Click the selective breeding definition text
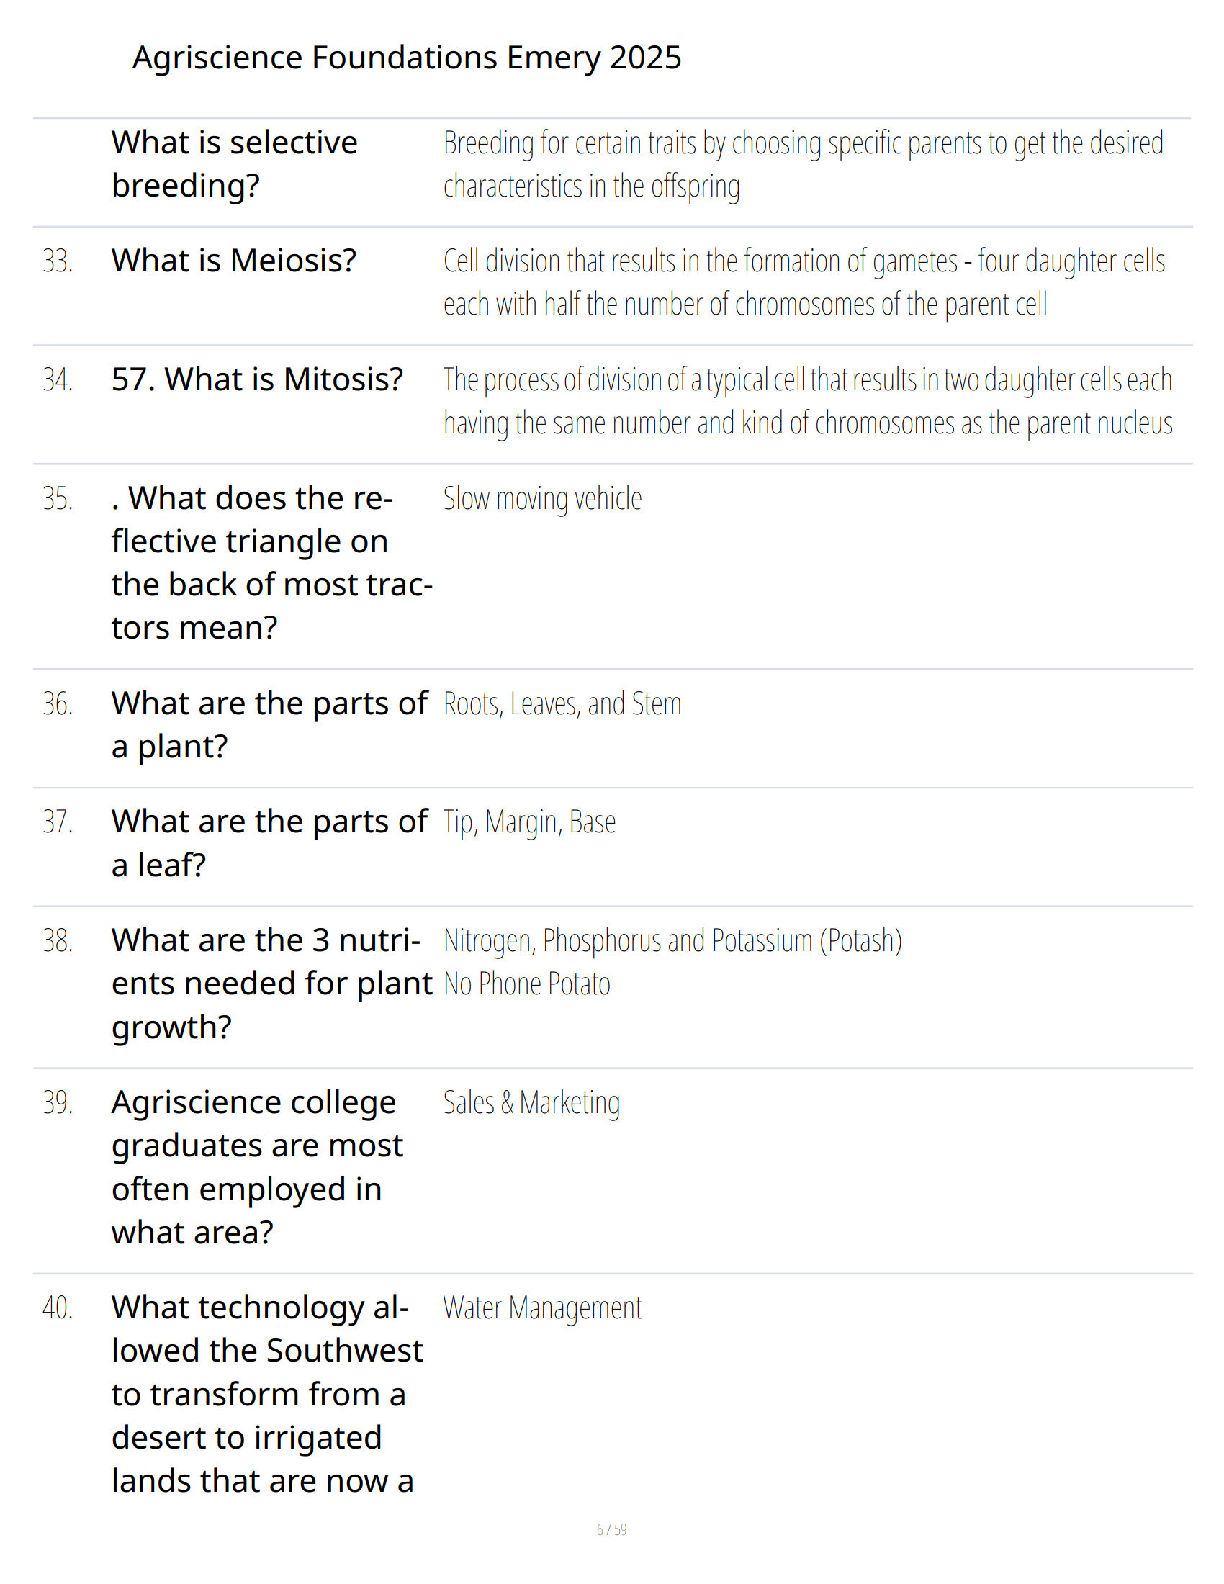This screenshot has height=1584, width=1224. click(x=803, y=164)
